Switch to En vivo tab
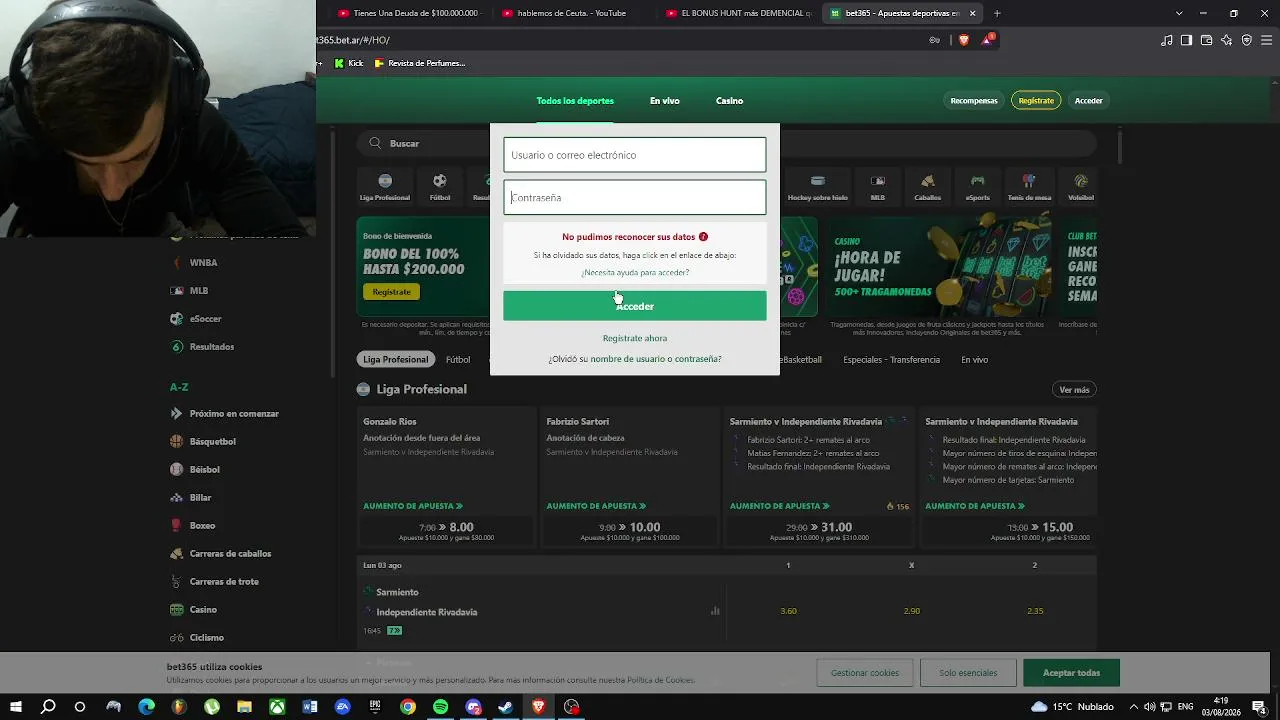This screenshot has width=1280, height=720. tap(665, 101)
